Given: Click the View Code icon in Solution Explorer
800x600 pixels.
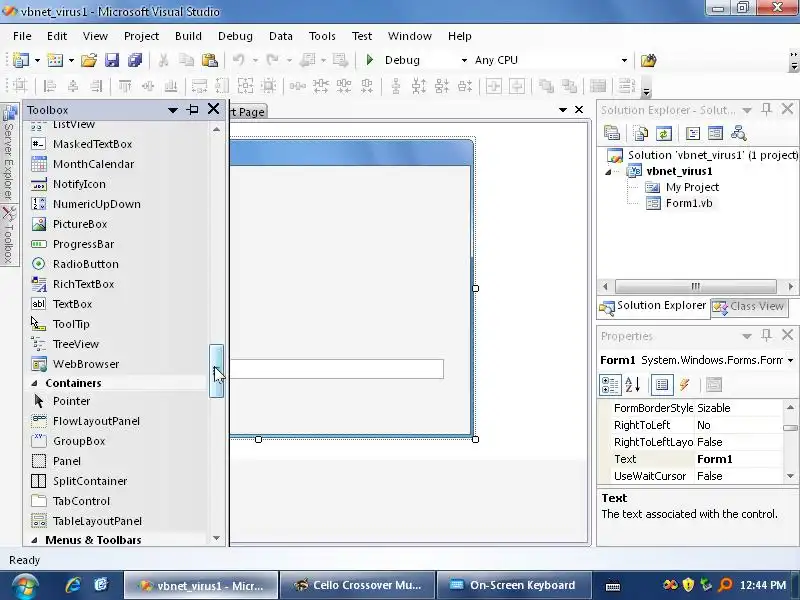Looking at the screenshot, I should (693, 134).
